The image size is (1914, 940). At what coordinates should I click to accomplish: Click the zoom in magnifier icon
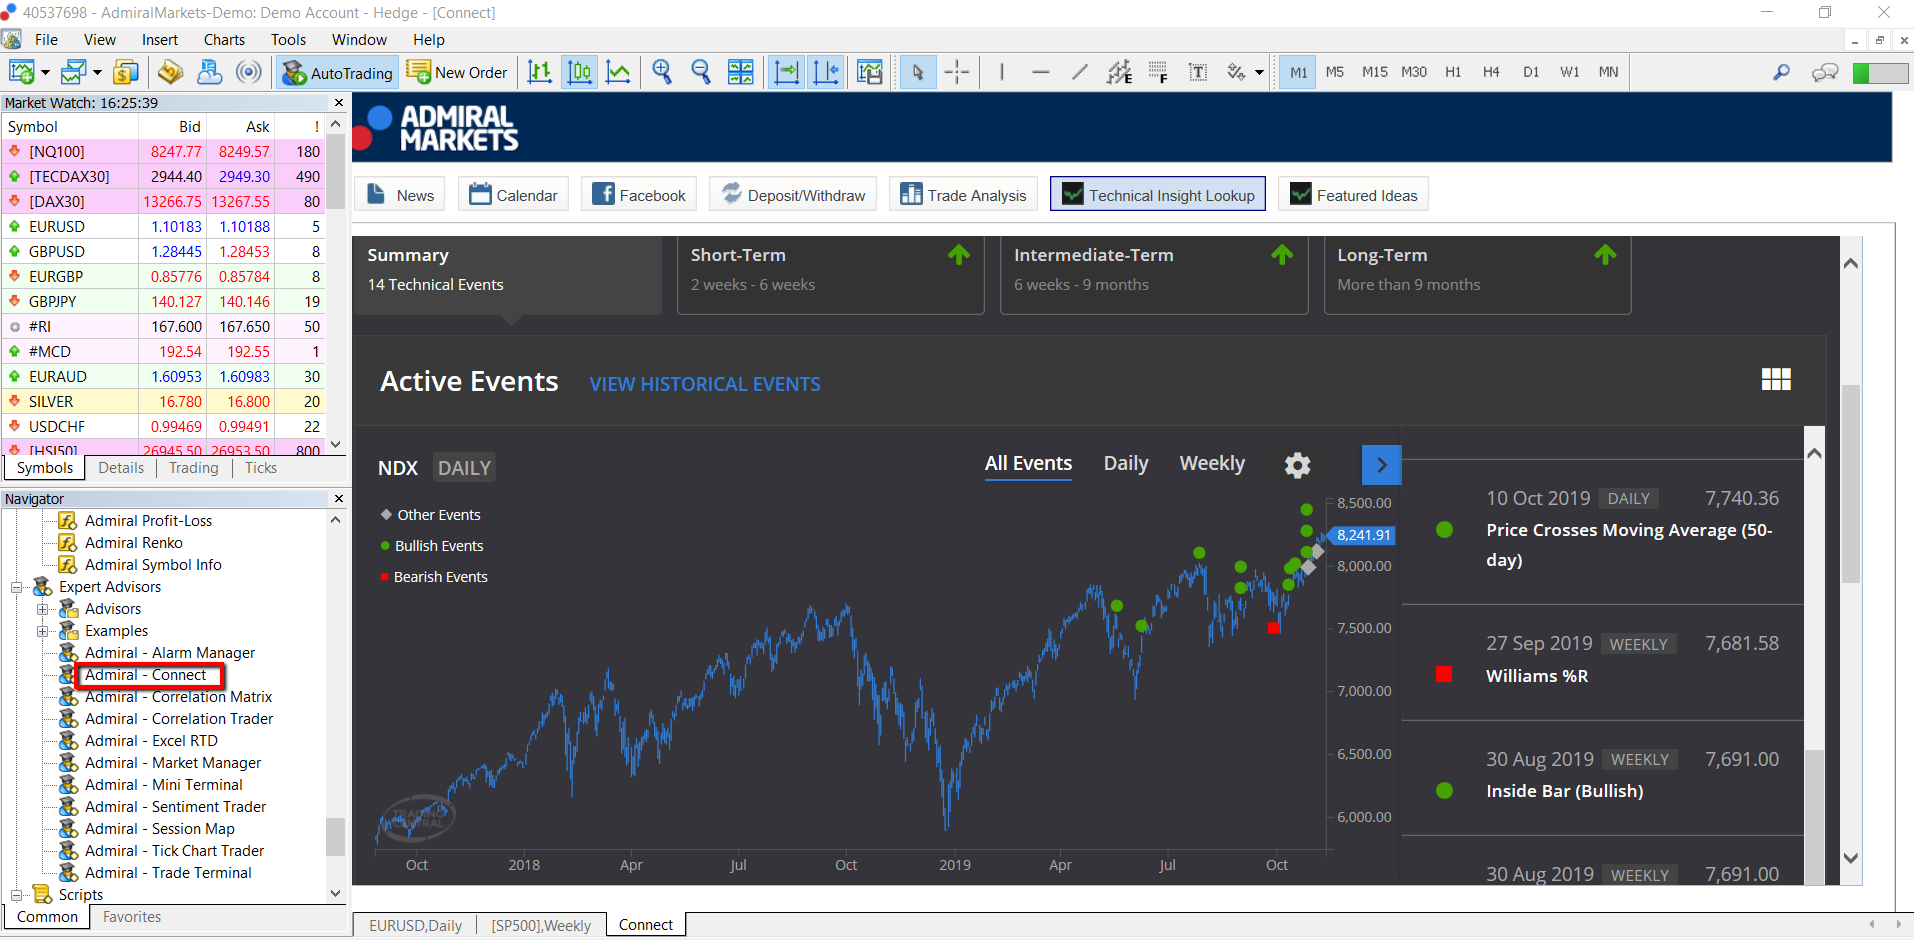662,72
